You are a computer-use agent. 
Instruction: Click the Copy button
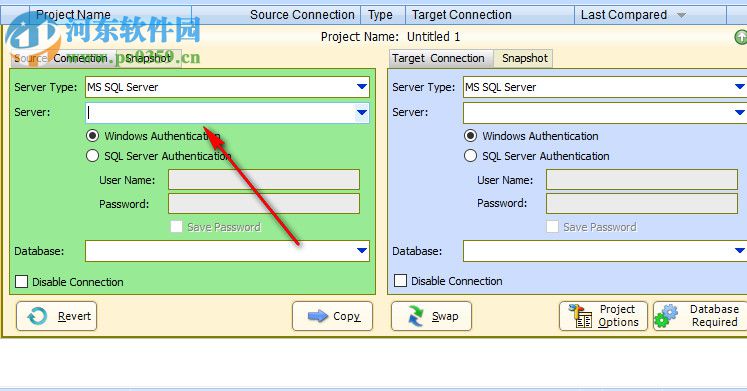(x=333, y=316)
